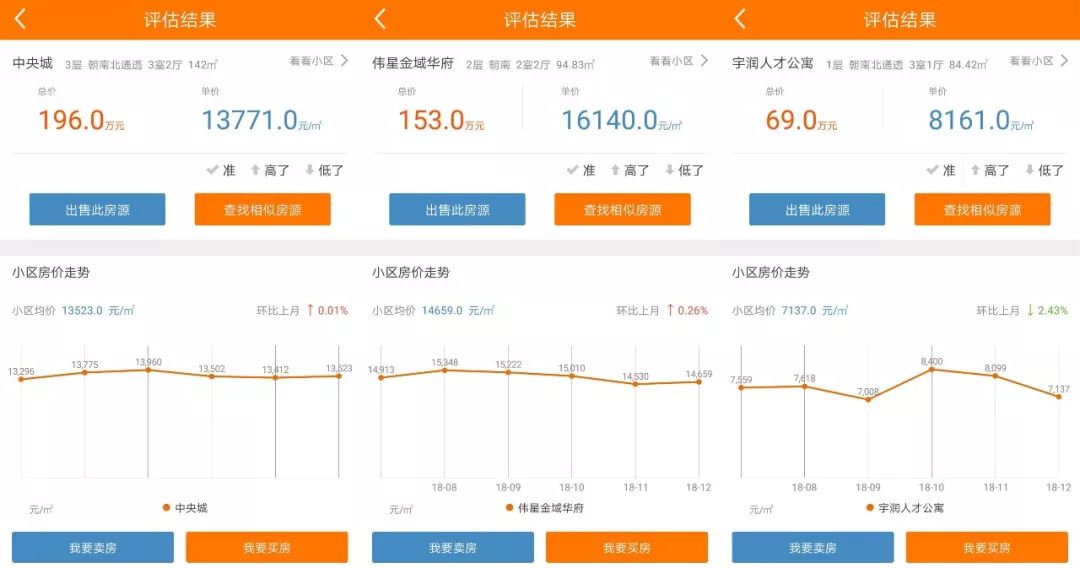Click total price 69.0万元
The width and height of the screenshot is (1080, 568).
(x=802, y=120)
